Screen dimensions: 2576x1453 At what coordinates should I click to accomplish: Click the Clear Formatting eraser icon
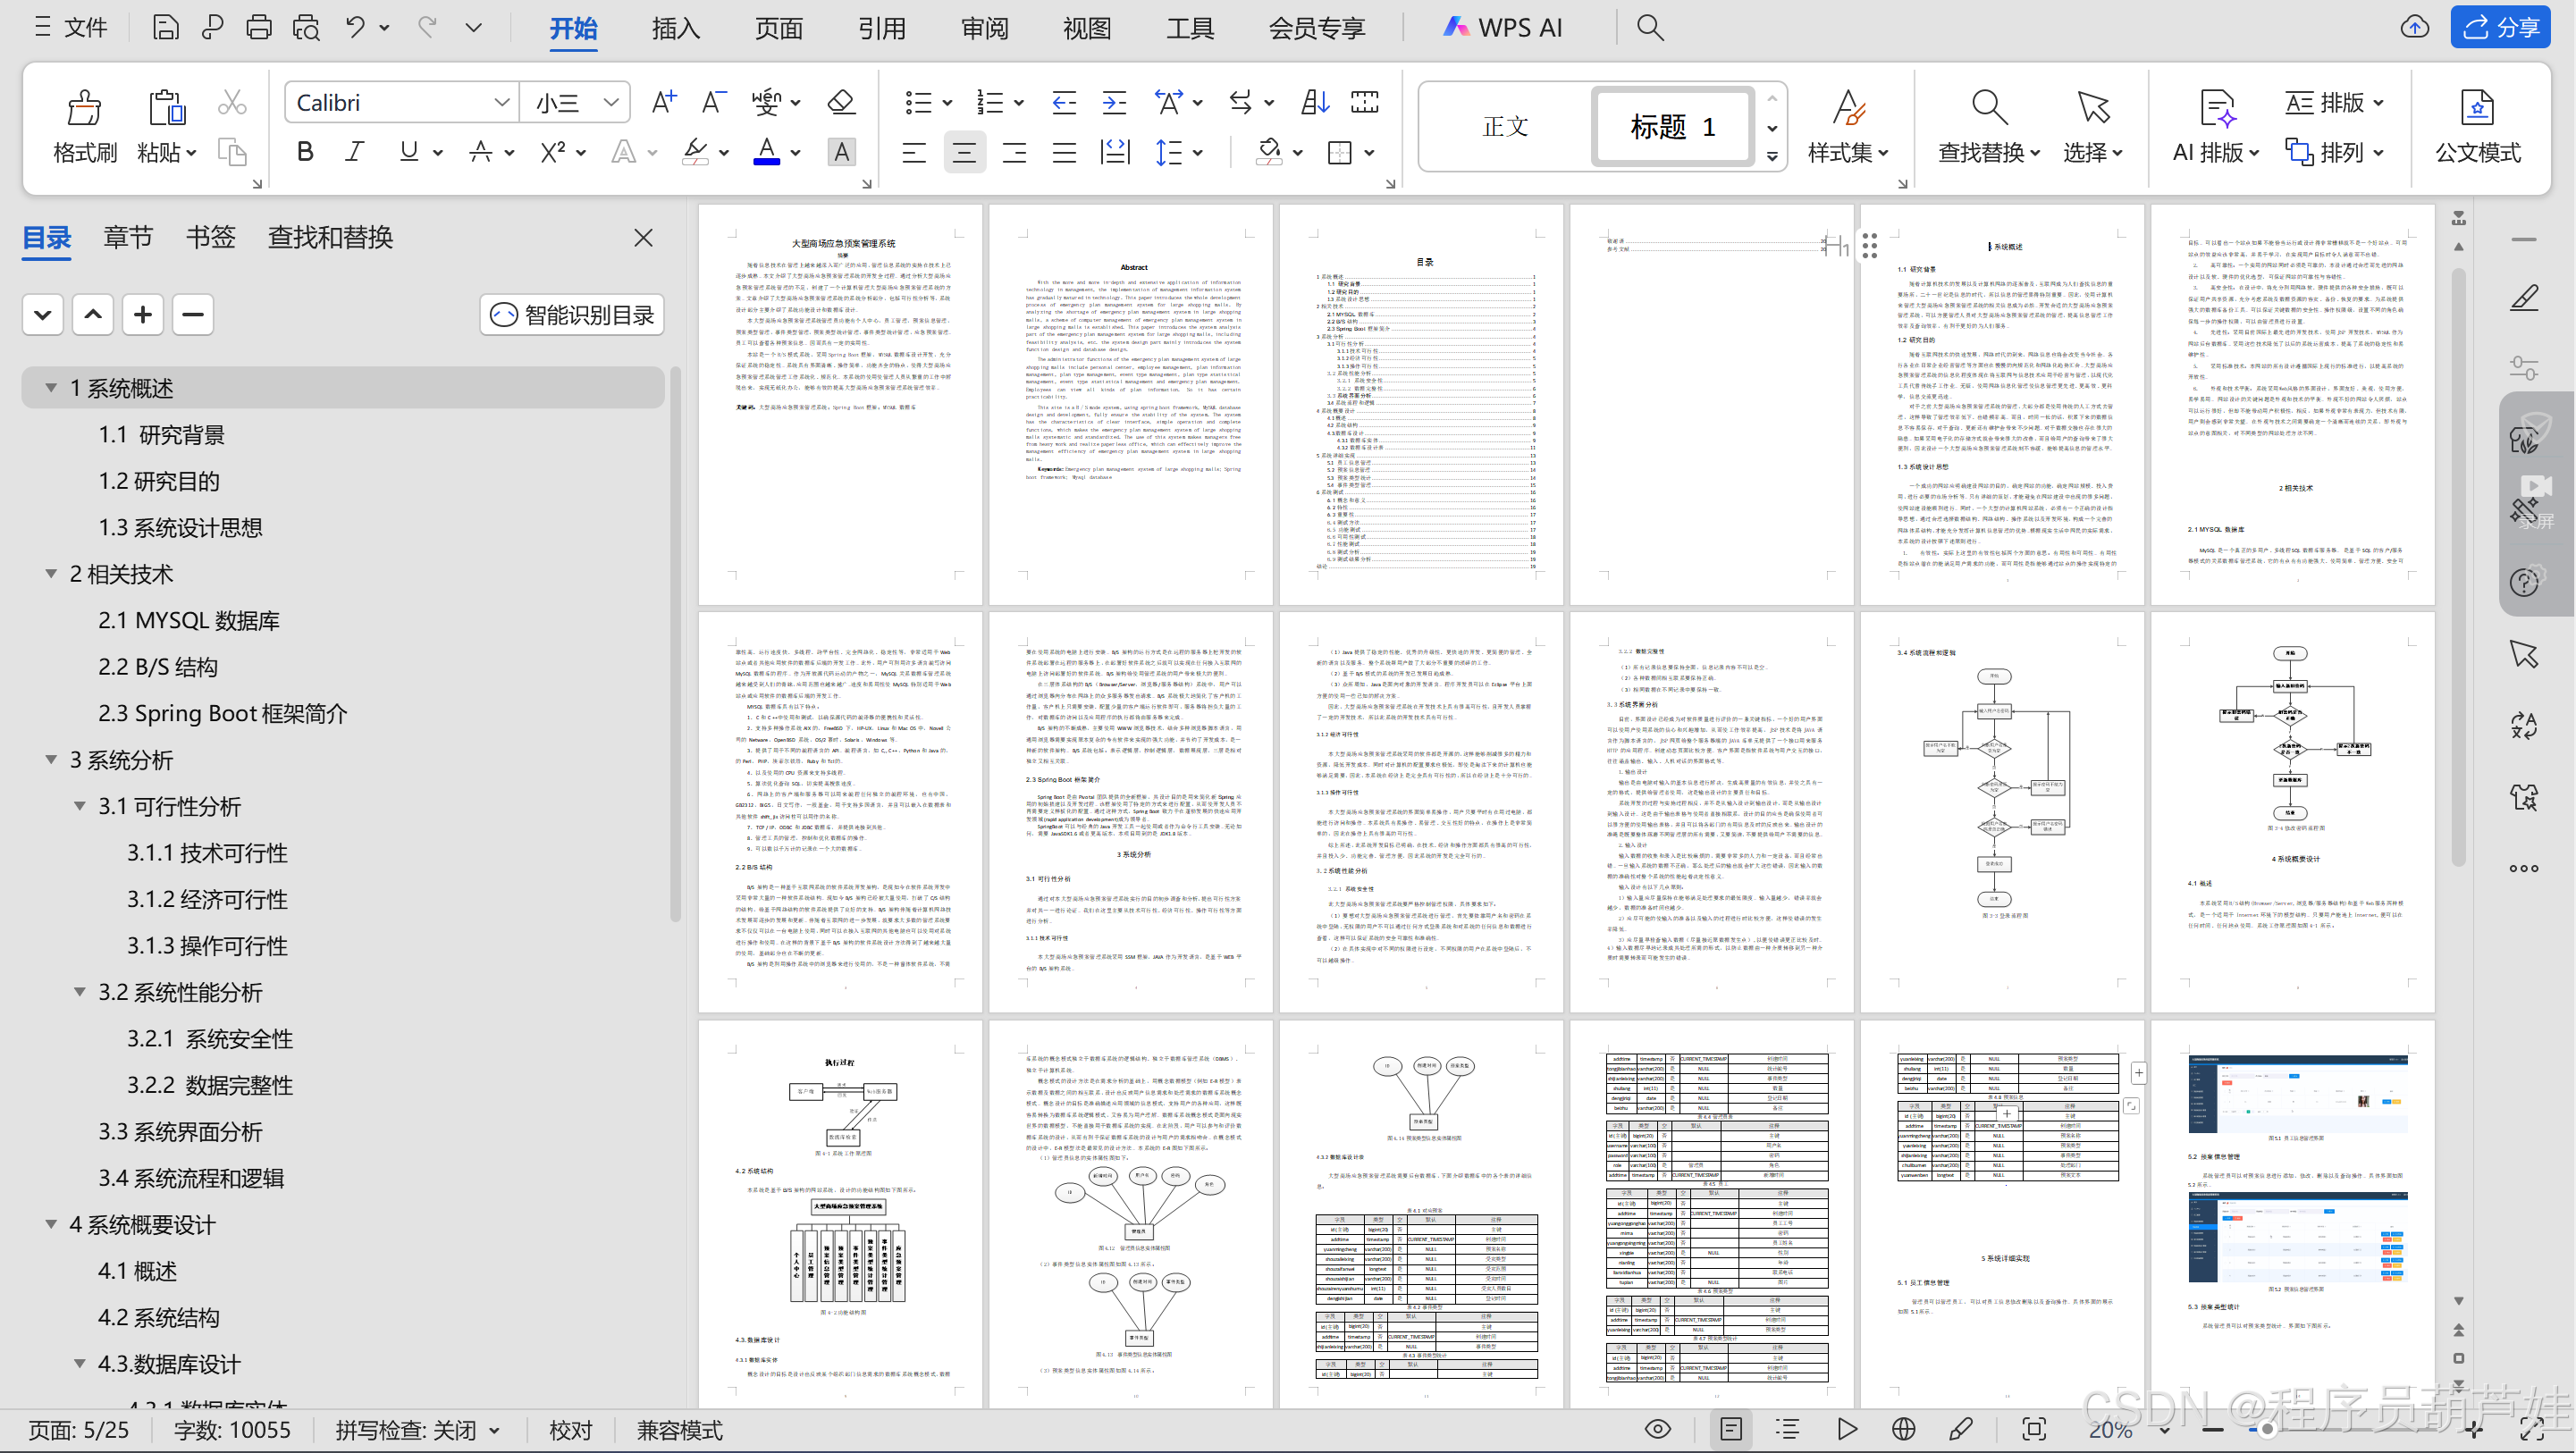click(841, 102)
